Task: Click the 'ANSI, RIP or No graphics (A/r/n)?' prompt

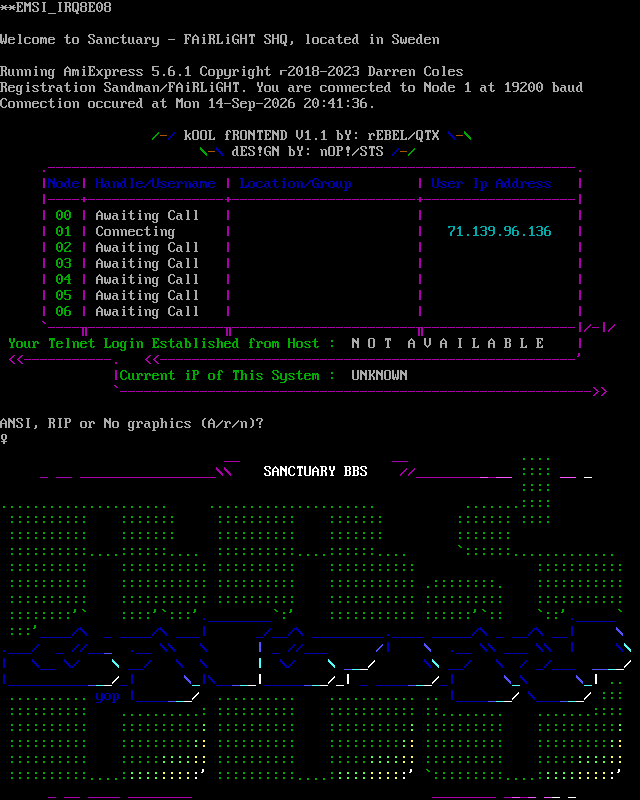Action: (132, 423)
